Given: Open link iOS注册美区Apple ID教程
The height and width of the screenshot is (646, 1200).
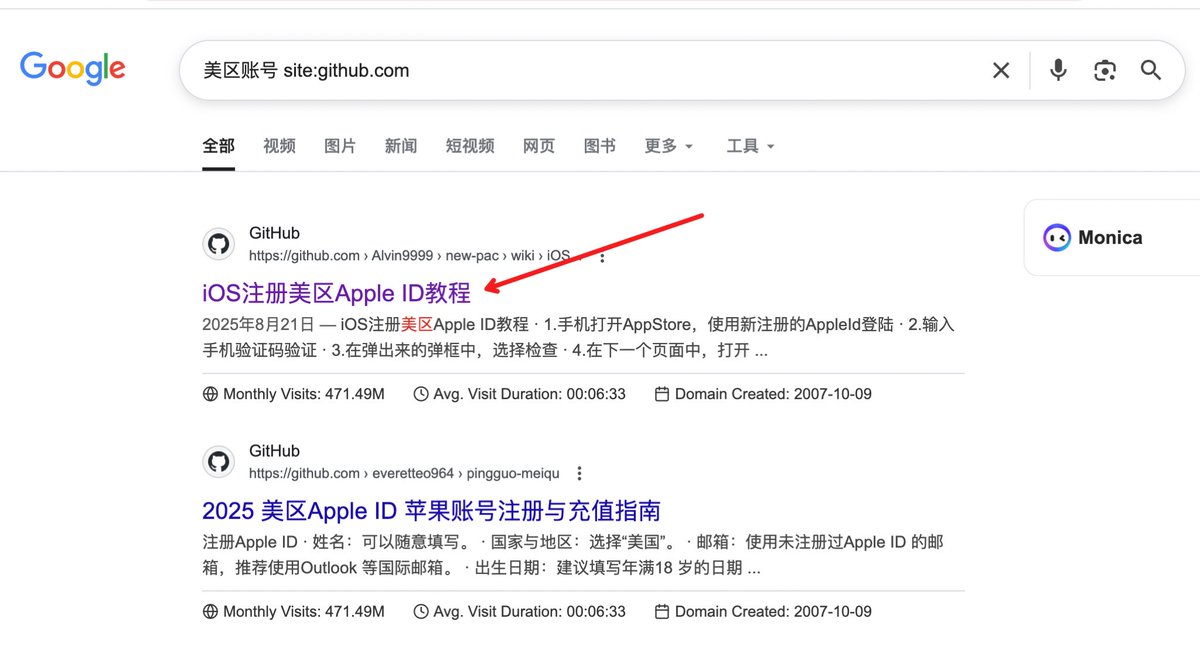Looking at the screenshot, I should point(336,293).
